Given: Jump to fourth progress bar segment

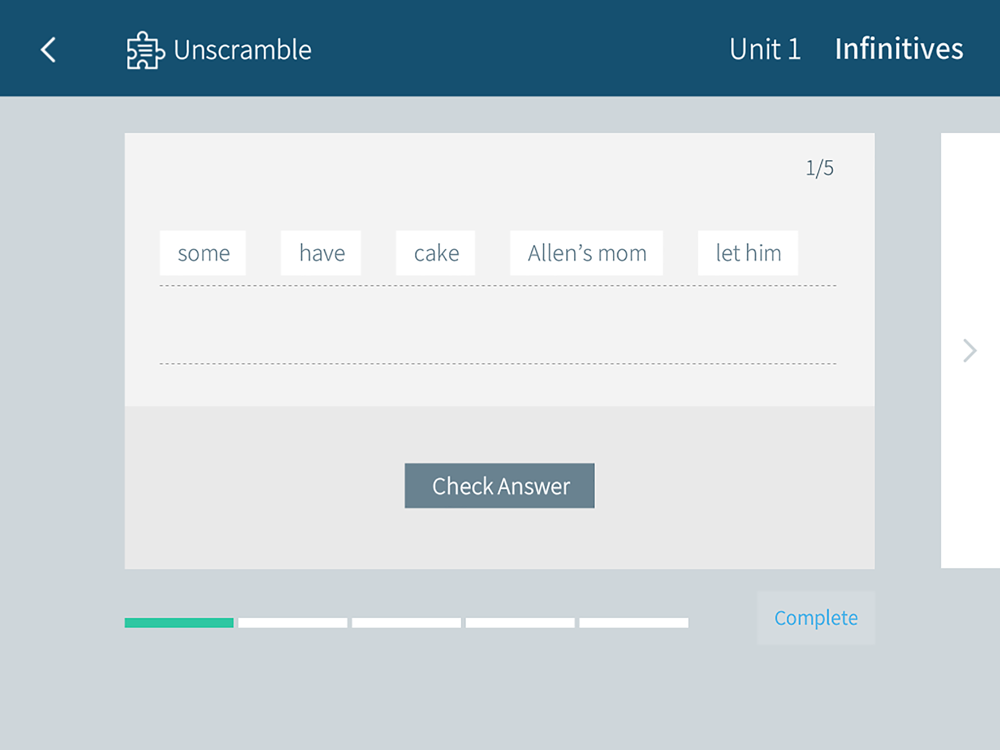Looking at the screenshot, I should pos(520,622).
